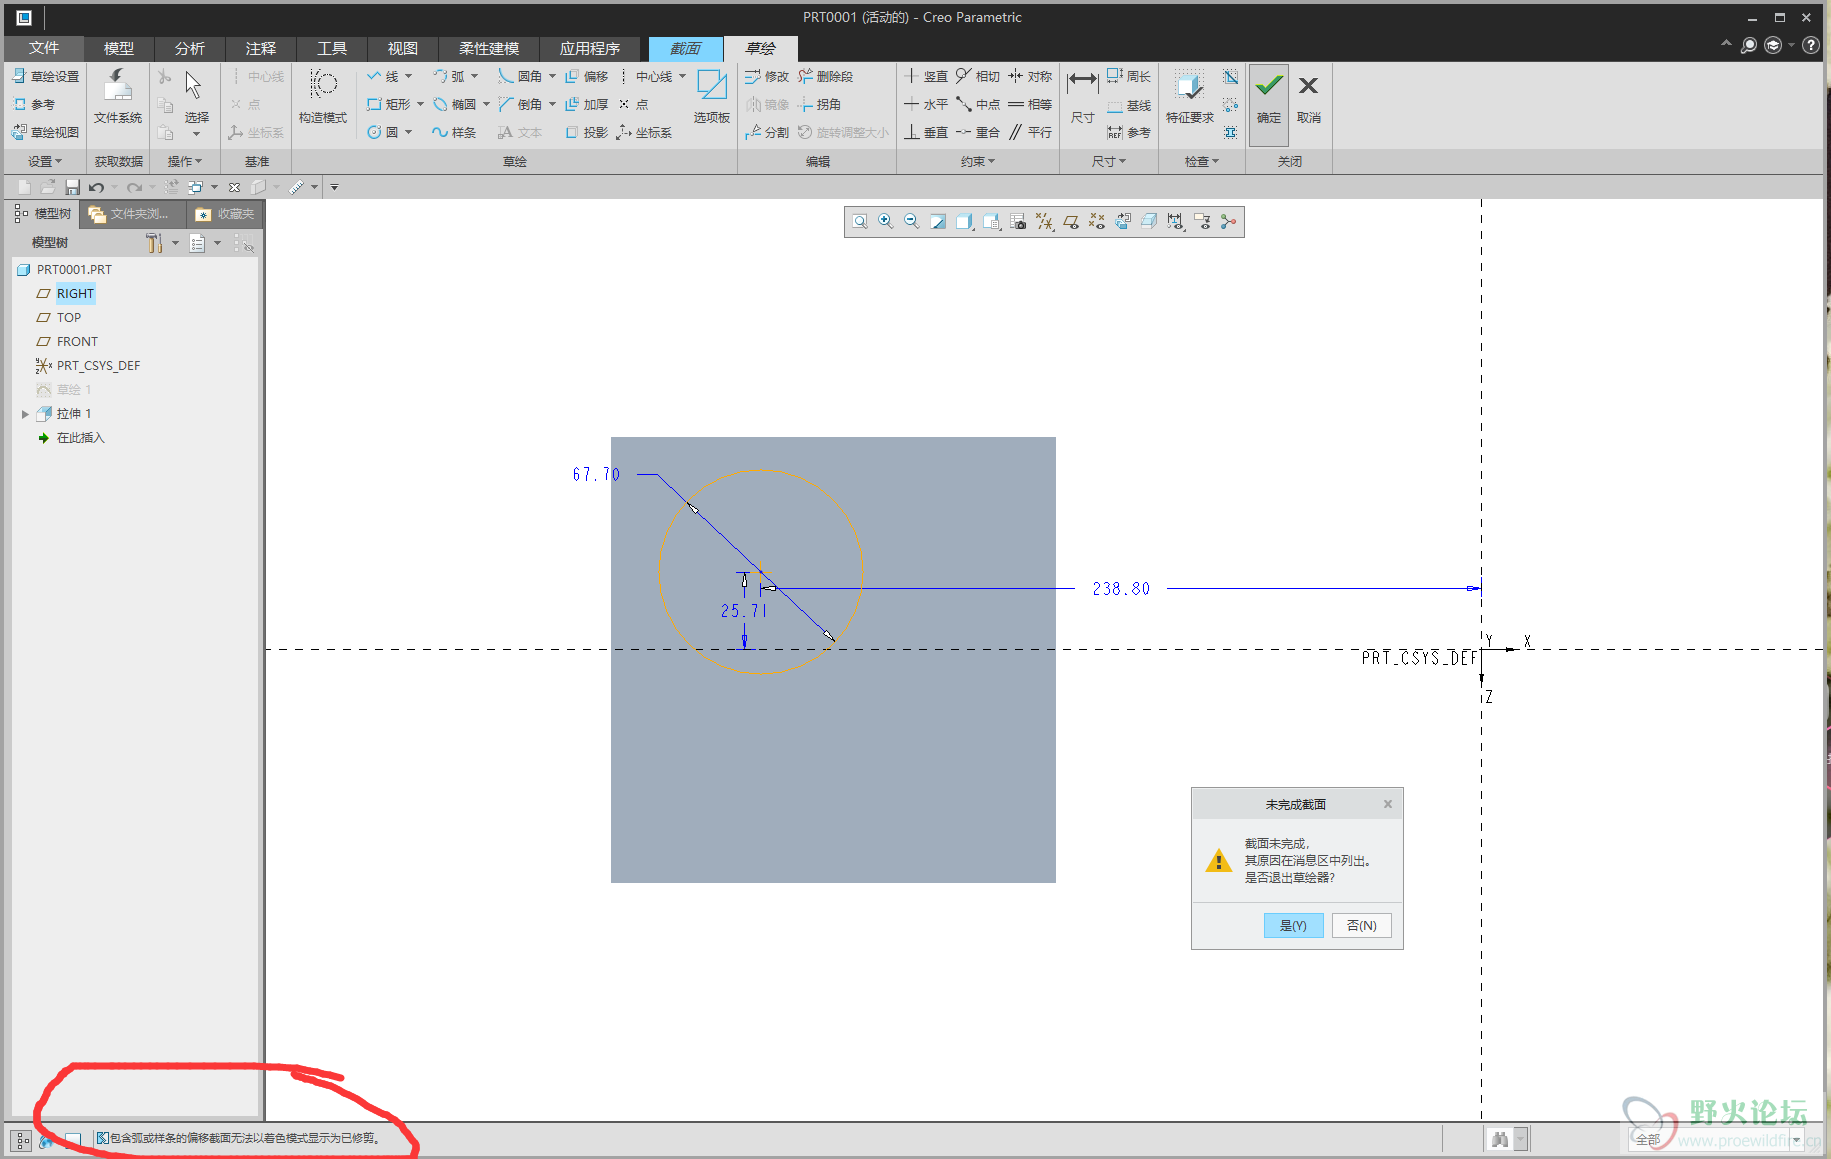
Task: Open the 选项板 palette
Action: pyautogui.click(x=712, y=97)
